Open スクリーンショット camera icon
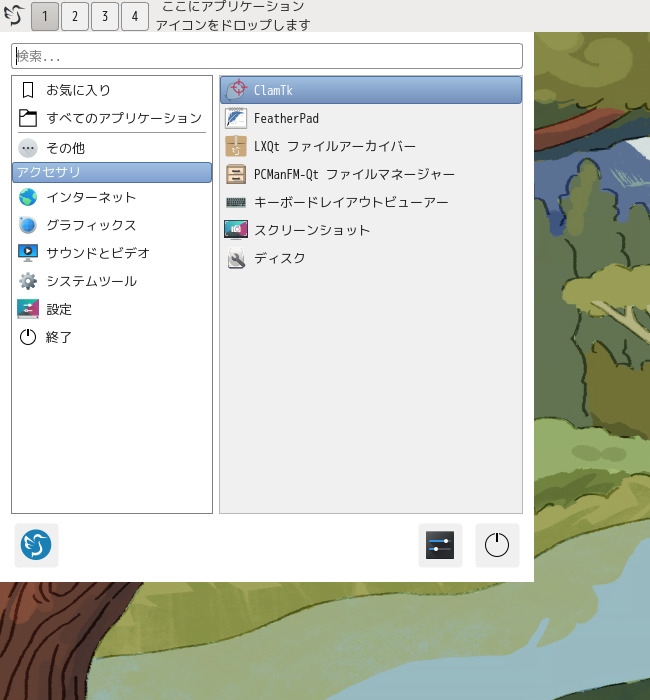Viewport: 650px width, 700px height. click(x=236, y=230)
